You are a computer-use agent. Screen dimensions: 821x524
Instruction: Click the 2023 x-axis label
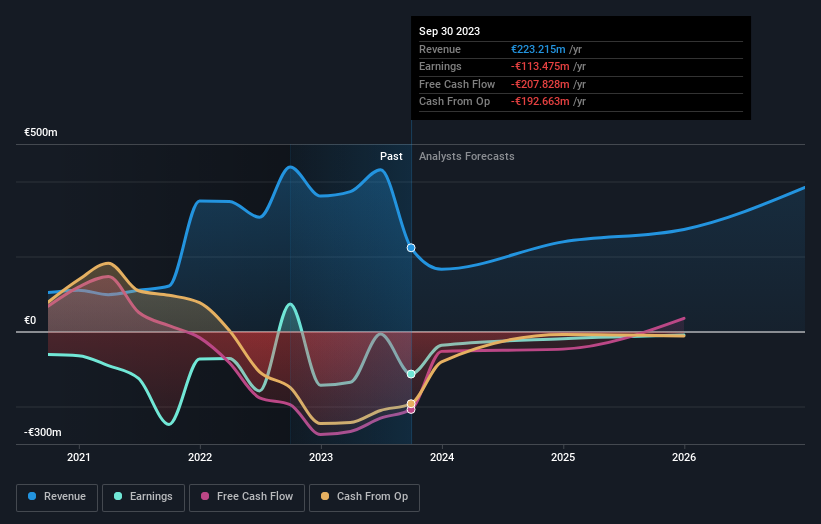(x=321, y=457)
